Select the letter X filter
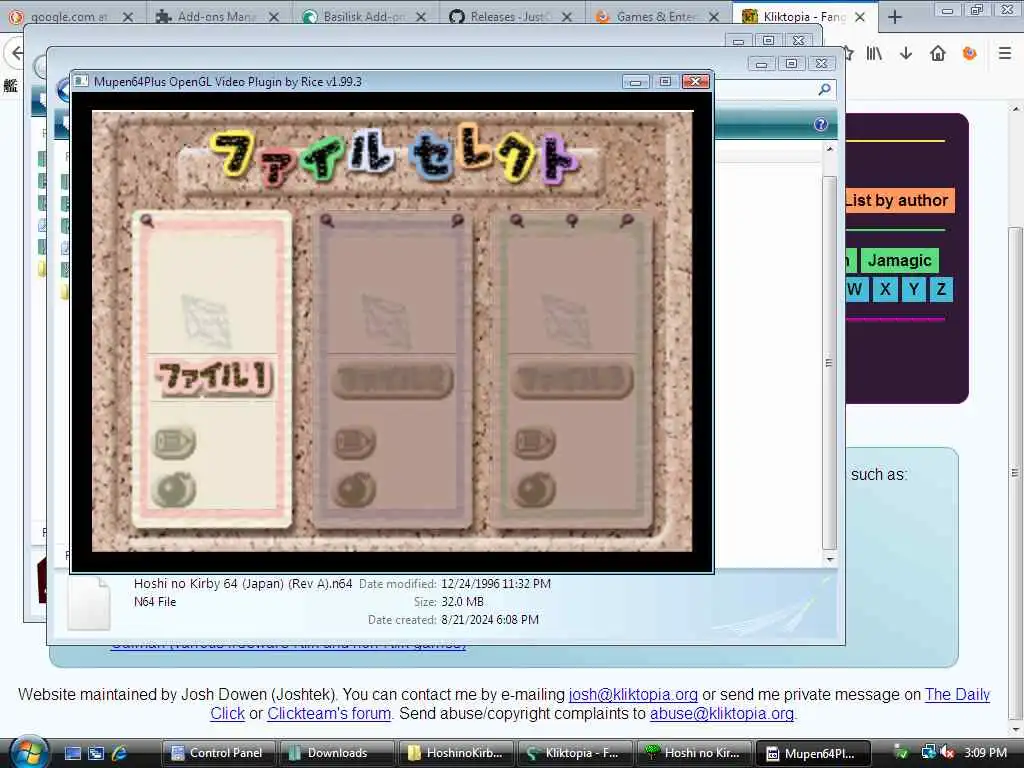 point(885,289)
